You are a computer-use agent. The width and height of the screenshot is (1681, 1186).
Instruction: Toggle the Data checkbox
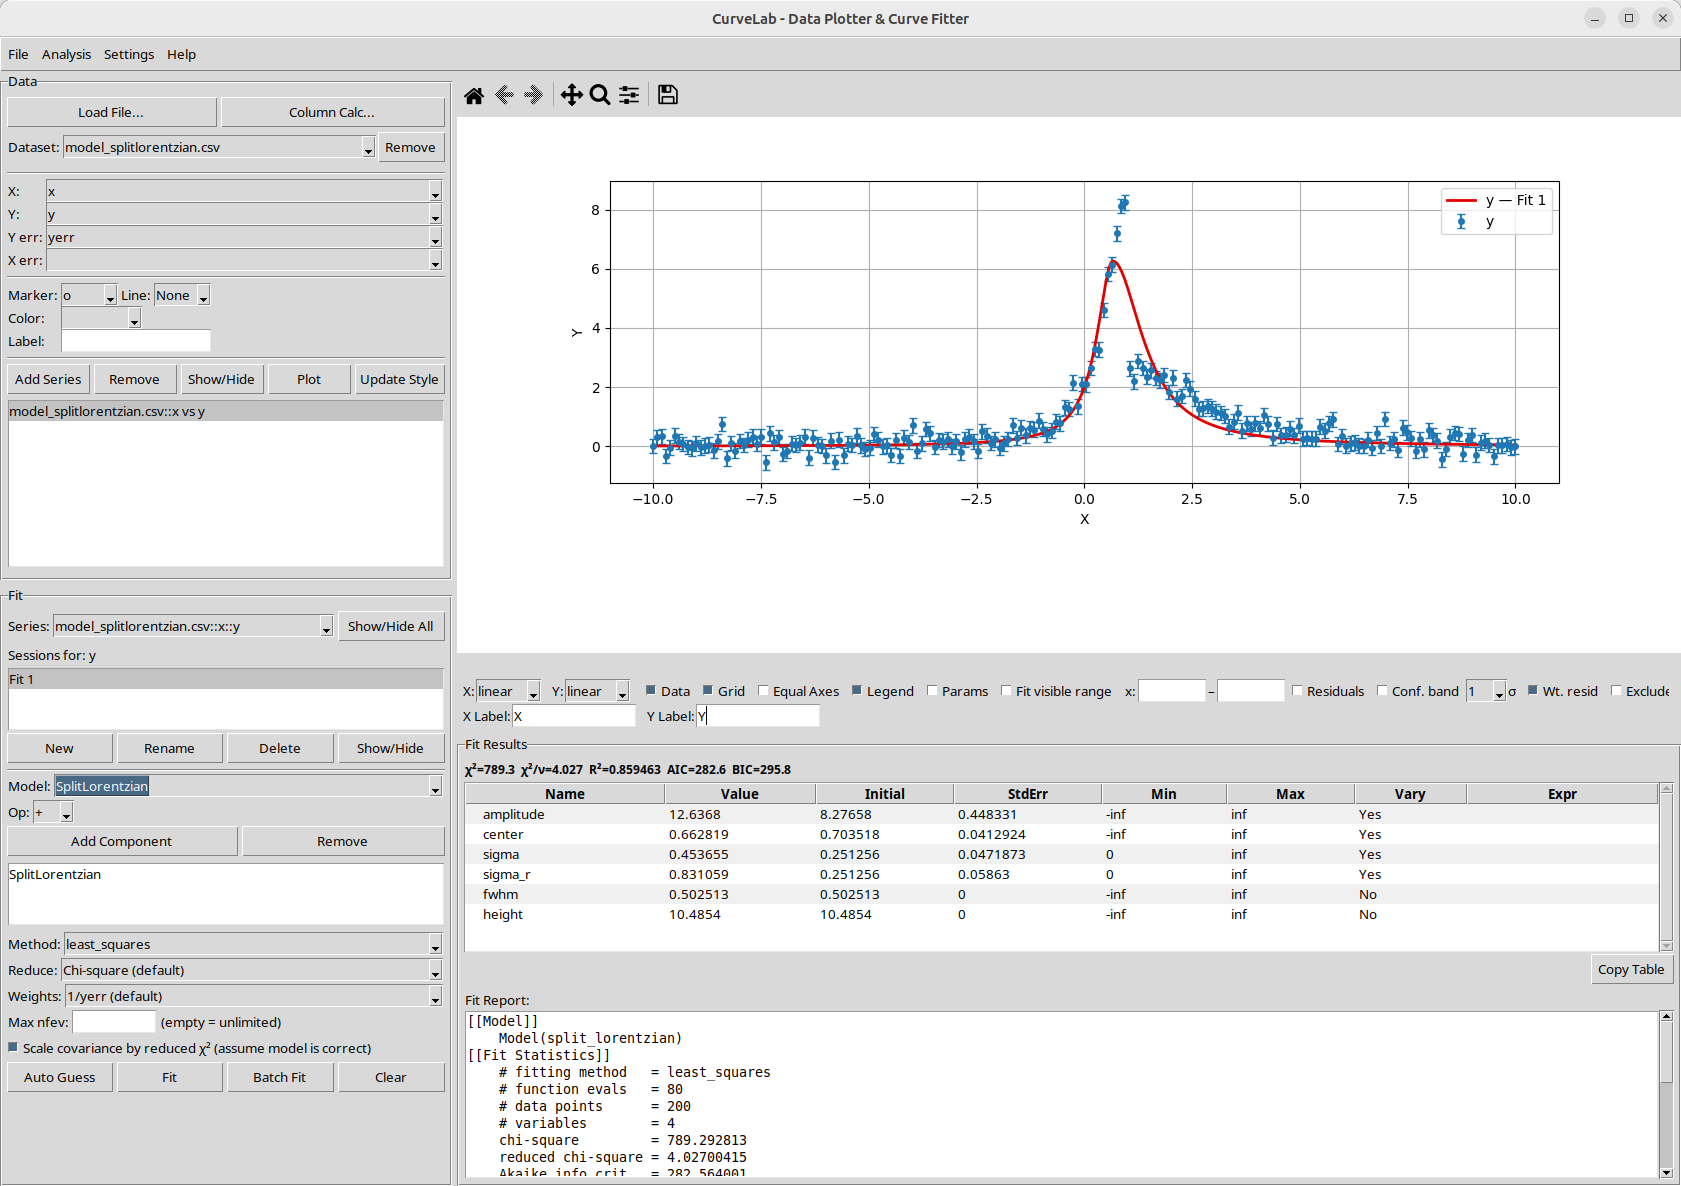coord(651,691)
